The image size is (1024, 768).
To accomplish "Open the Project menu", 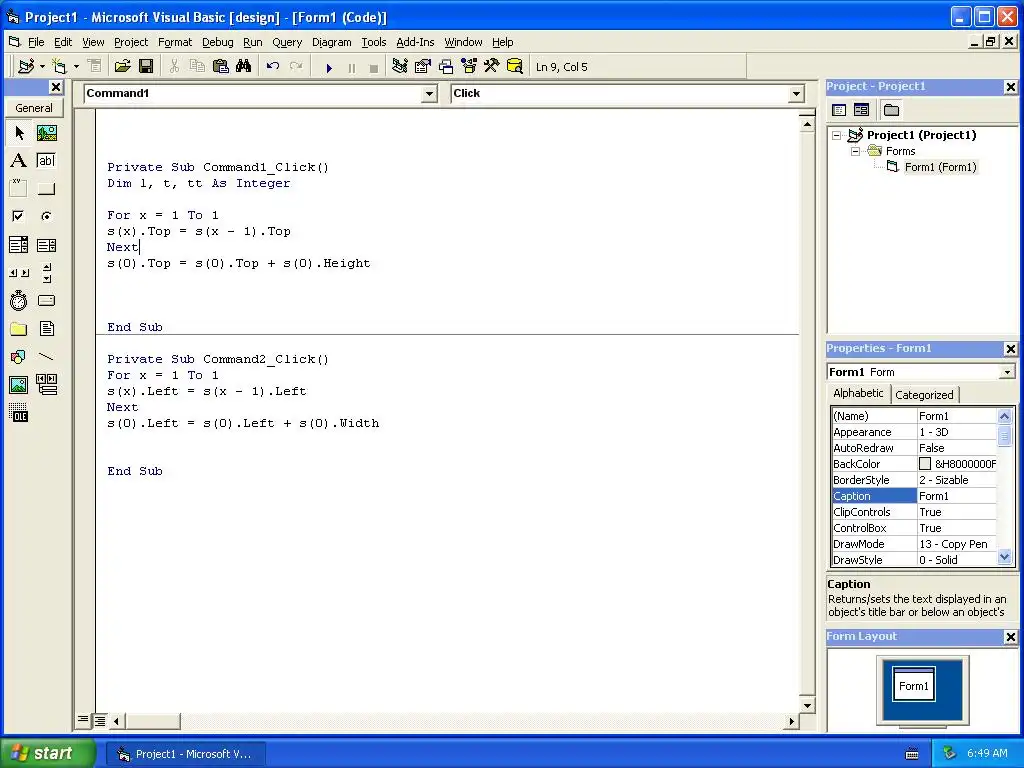I will (x=131, y=42).
